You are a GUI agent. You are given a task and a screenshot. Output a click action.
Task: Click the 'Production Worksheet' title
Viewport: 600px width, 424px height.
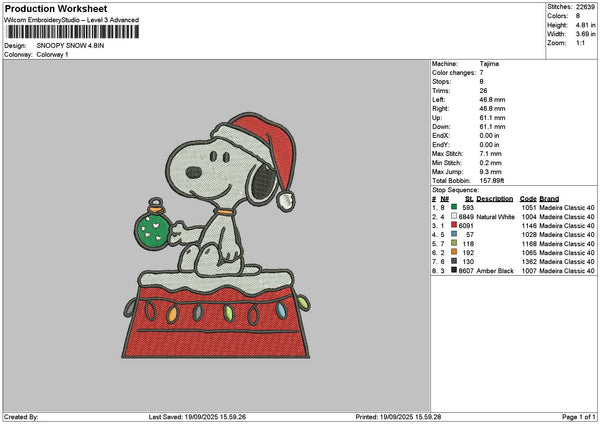56,8
